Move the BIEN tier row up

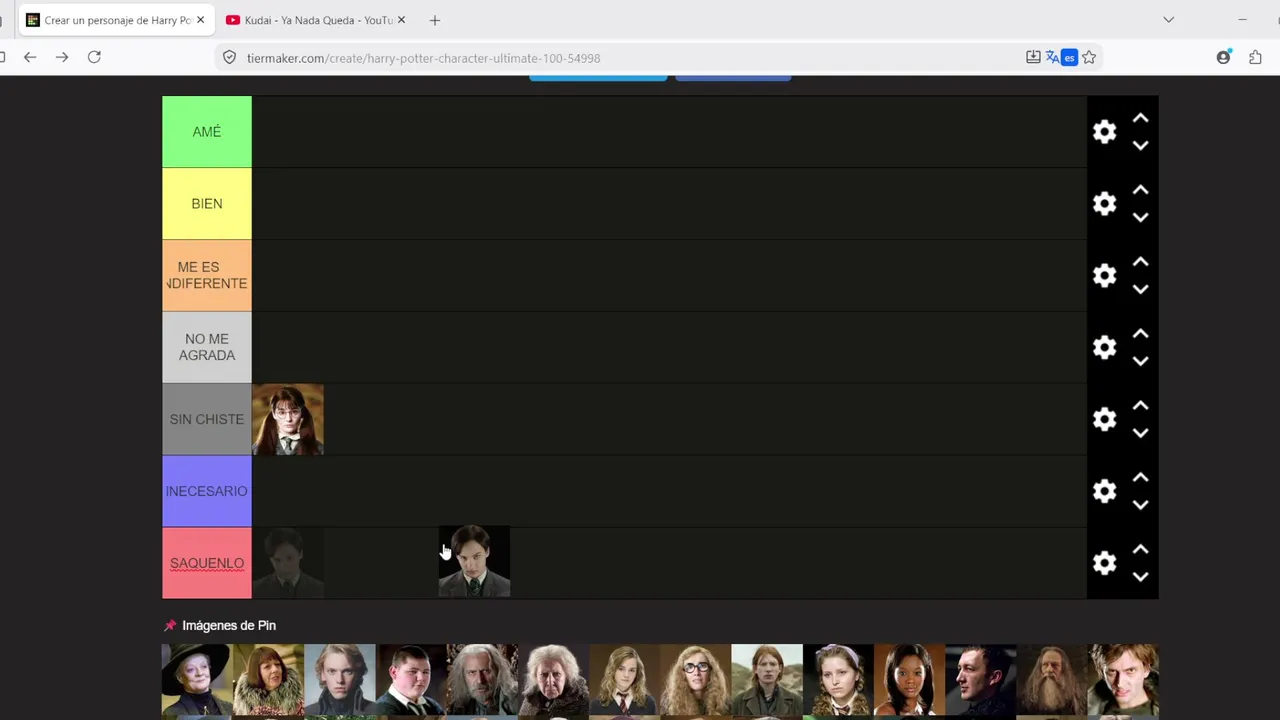[1140, 190]
